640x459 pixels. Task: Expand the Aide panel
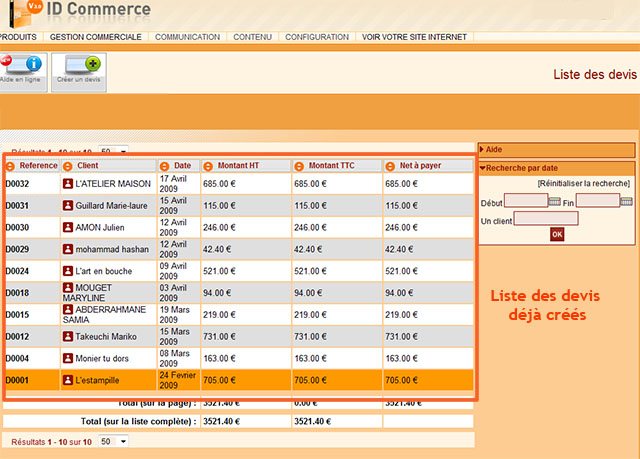[556, 149]
